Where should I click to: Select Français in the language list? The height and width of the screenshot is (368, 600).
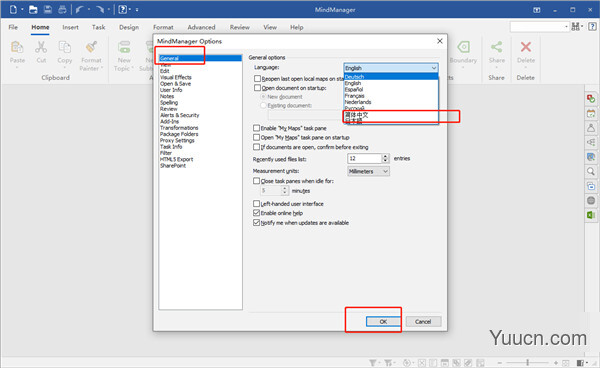coord(391,96)
